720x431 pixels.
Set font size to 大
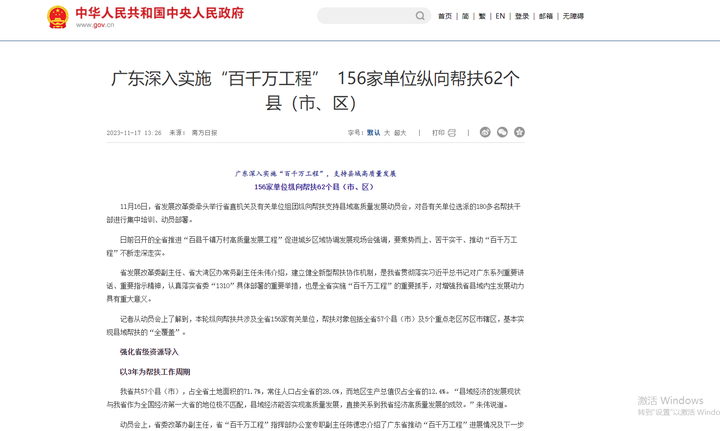(387, 133)
